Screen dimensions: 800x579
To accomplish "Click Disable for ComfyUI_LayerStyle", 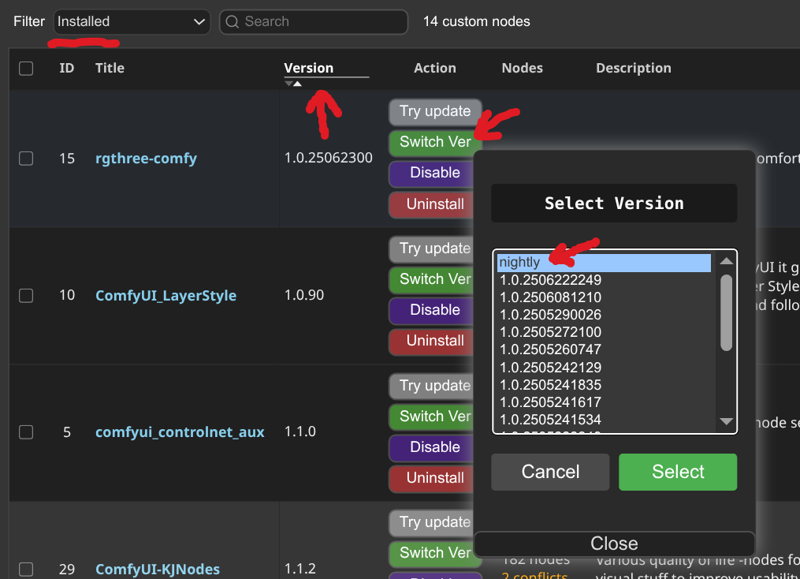I will (x=432, y=311).
